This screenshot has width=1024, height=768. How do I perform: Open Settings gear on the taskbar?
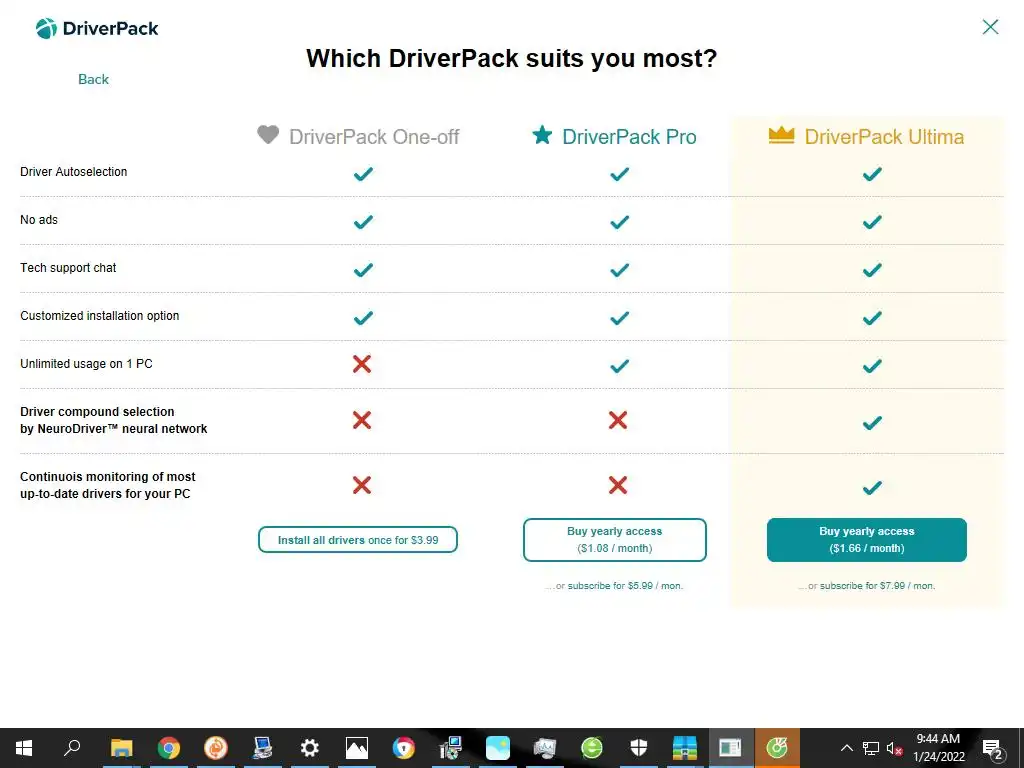tap(310, 748)
